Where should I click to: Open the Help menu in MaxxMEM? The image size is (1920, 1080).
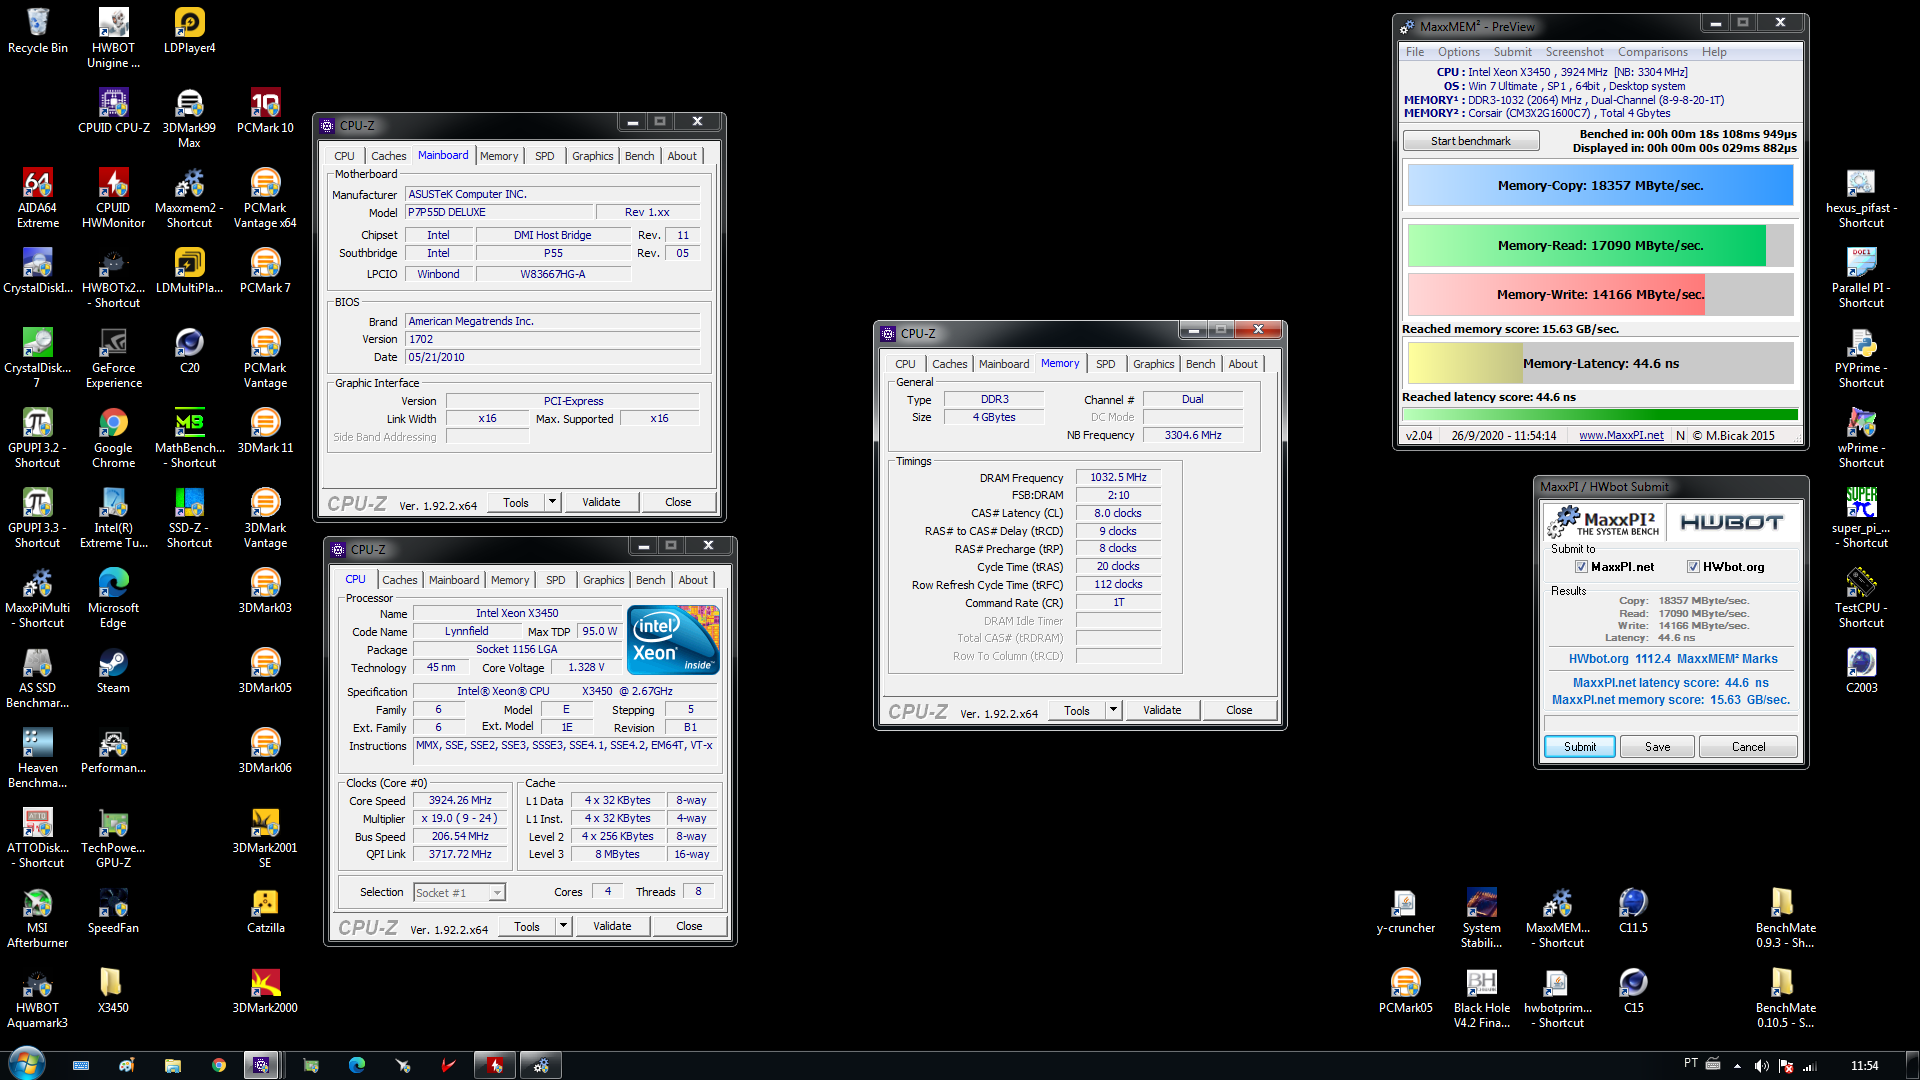tap(1713, 52)
